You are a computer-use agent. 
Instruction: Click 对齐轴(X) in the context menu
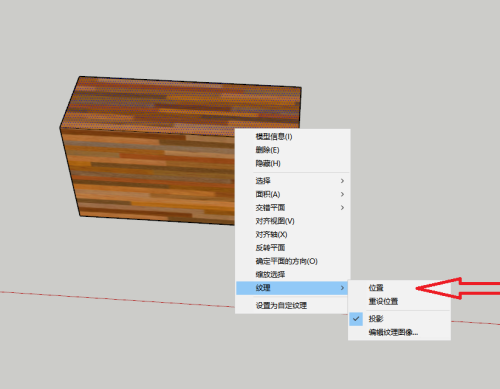[x=293, y=234]
